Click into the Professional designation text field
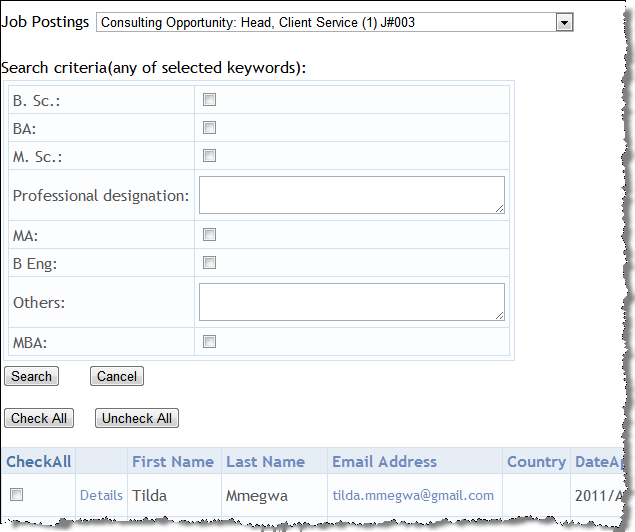635x532 pixels. coord(351,195)
